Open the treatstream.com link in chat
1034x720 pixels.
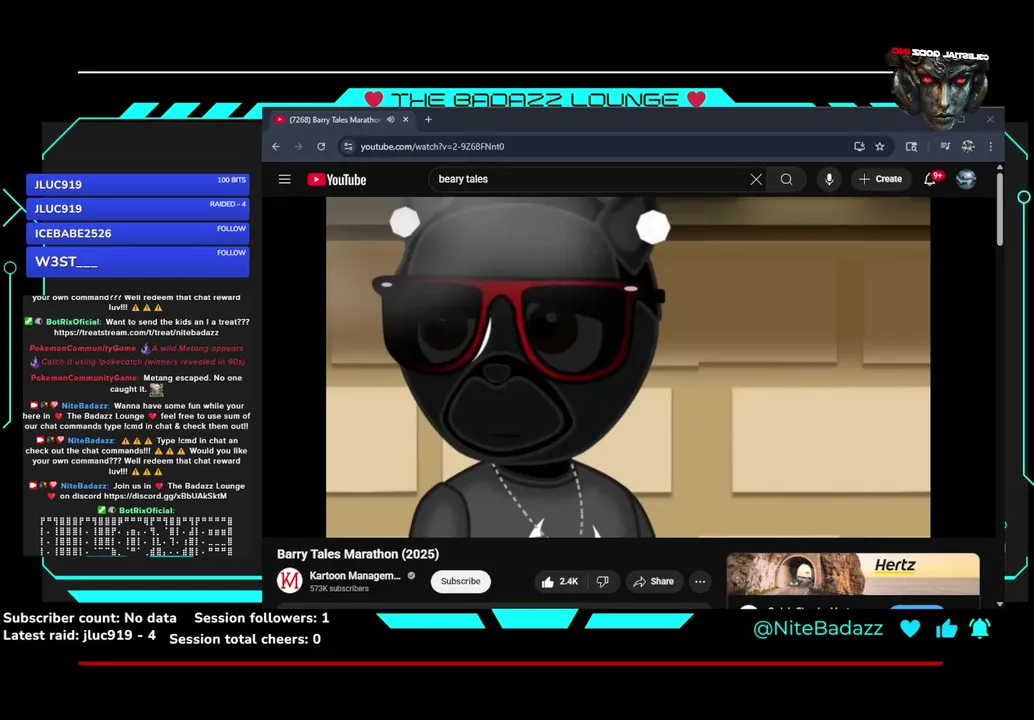coord(136,332)
